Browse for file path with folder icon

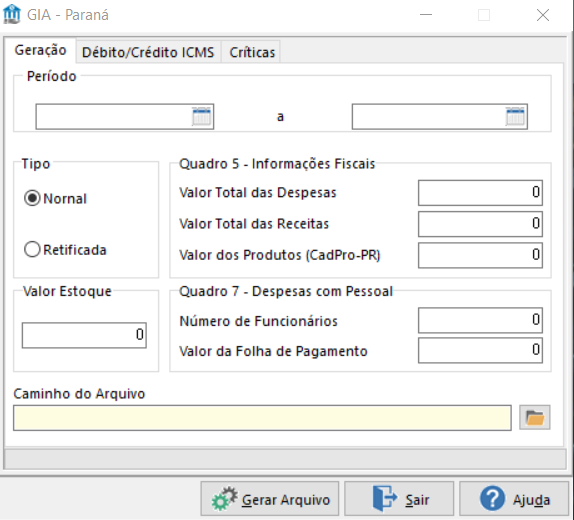(534, 417)
